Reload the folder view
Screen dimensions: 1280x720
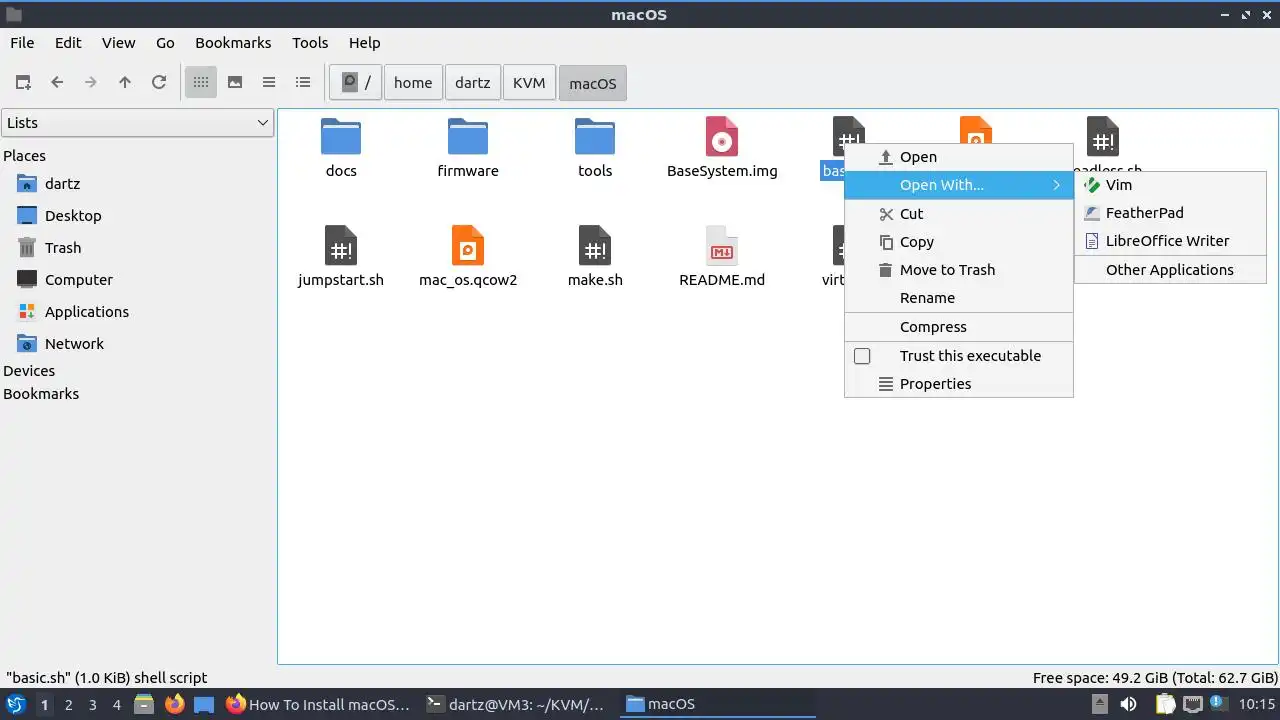(x=159, y=83)
